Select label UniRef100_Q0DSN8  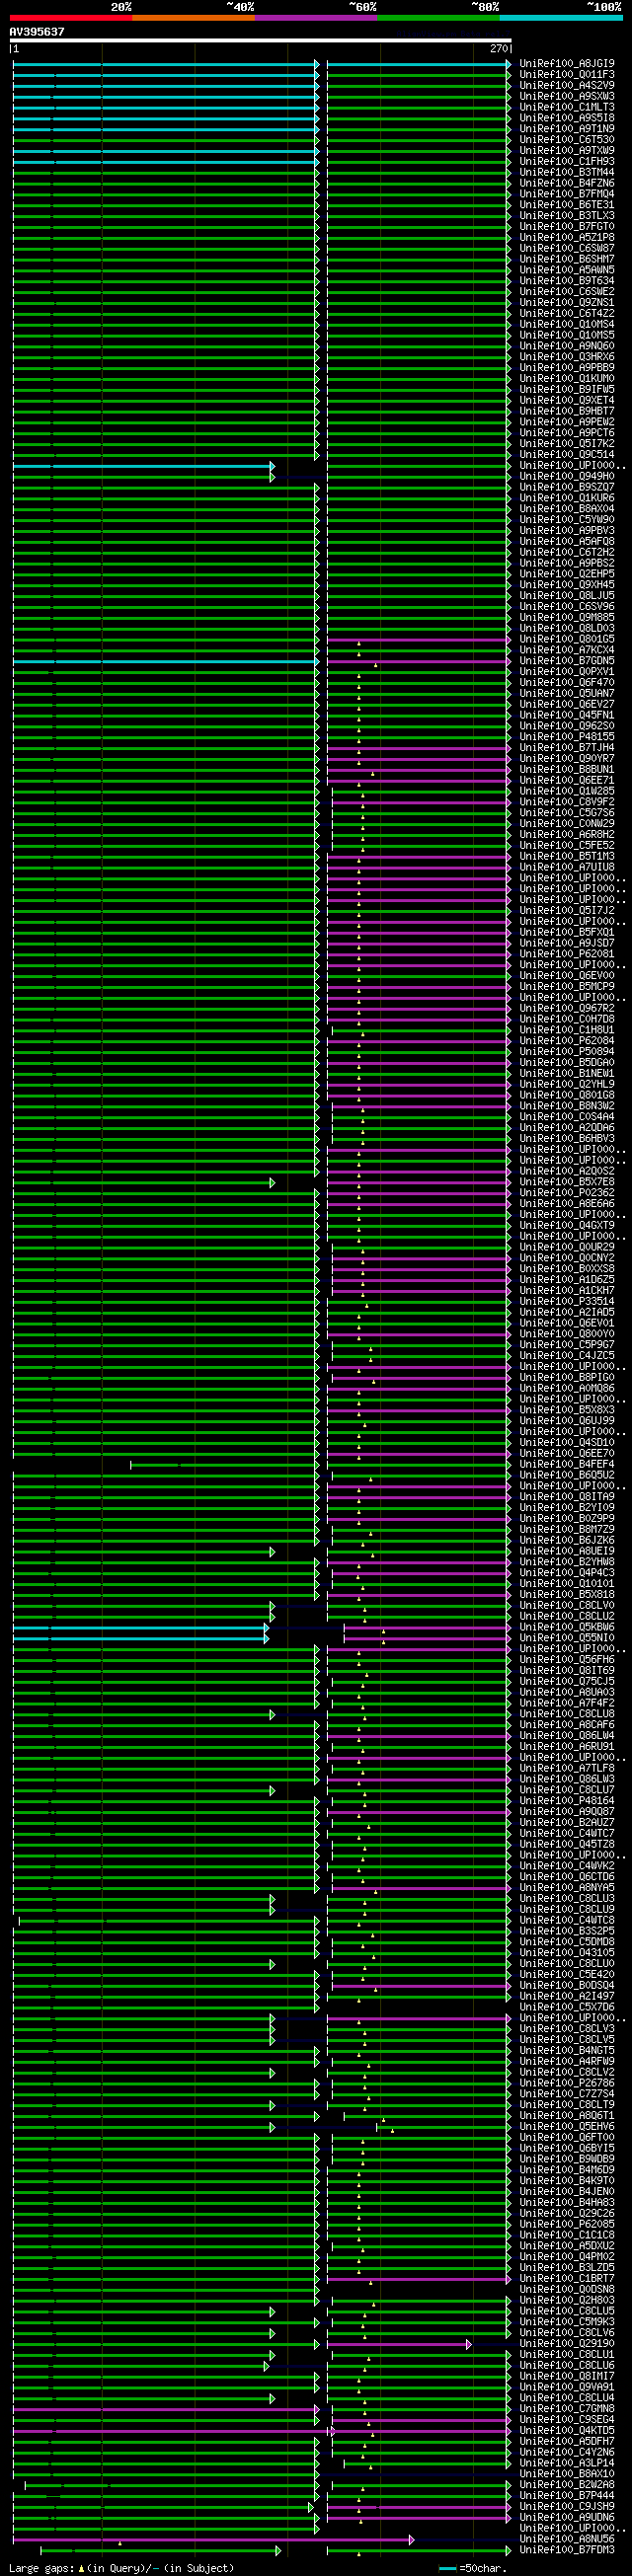(x=567, y=2290)
